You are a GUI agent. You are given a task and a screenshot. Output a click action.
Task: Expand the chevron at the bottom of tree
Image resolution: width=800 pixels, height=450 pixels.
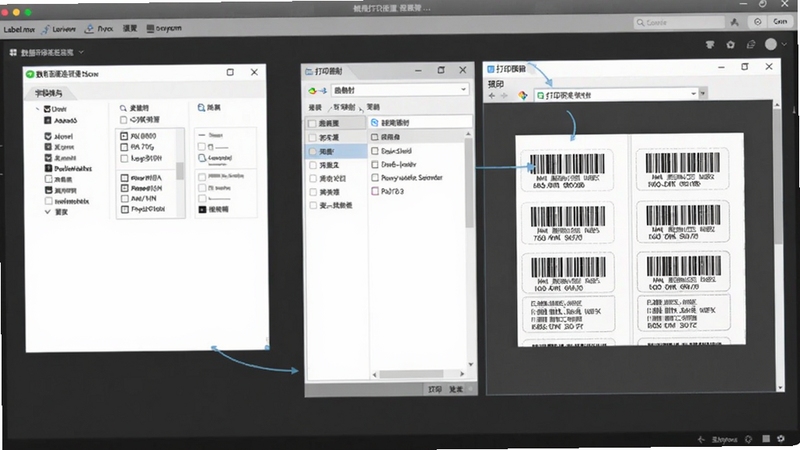pyautogui.click(x=47, y=212)
